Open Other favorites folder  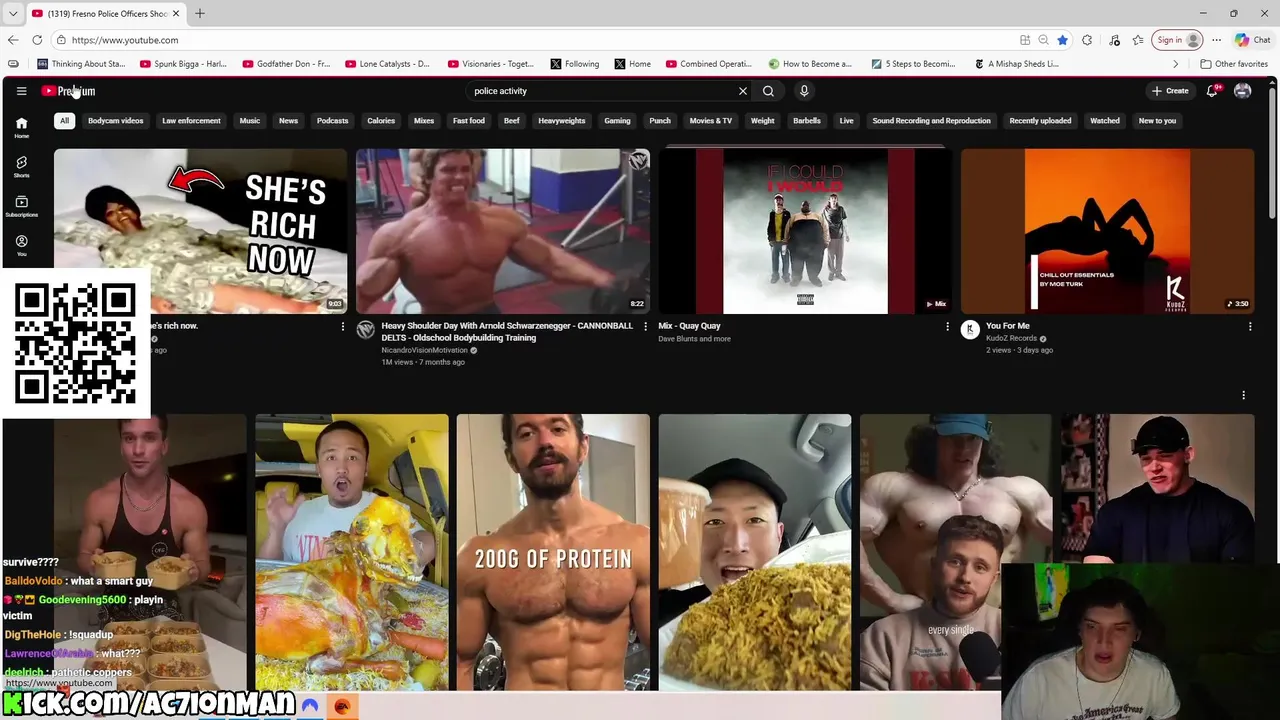[x=1234, y=64]
